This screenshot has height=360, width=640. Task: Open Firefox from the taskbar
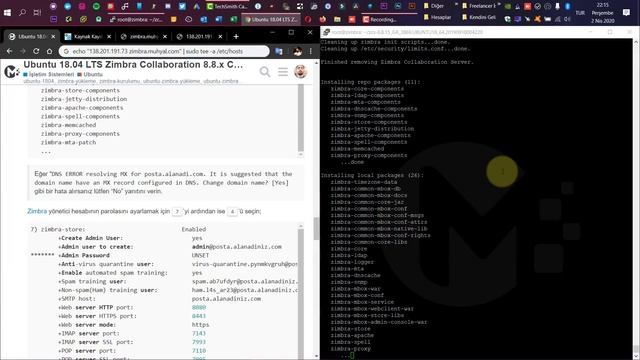click(x=322, y=19)
